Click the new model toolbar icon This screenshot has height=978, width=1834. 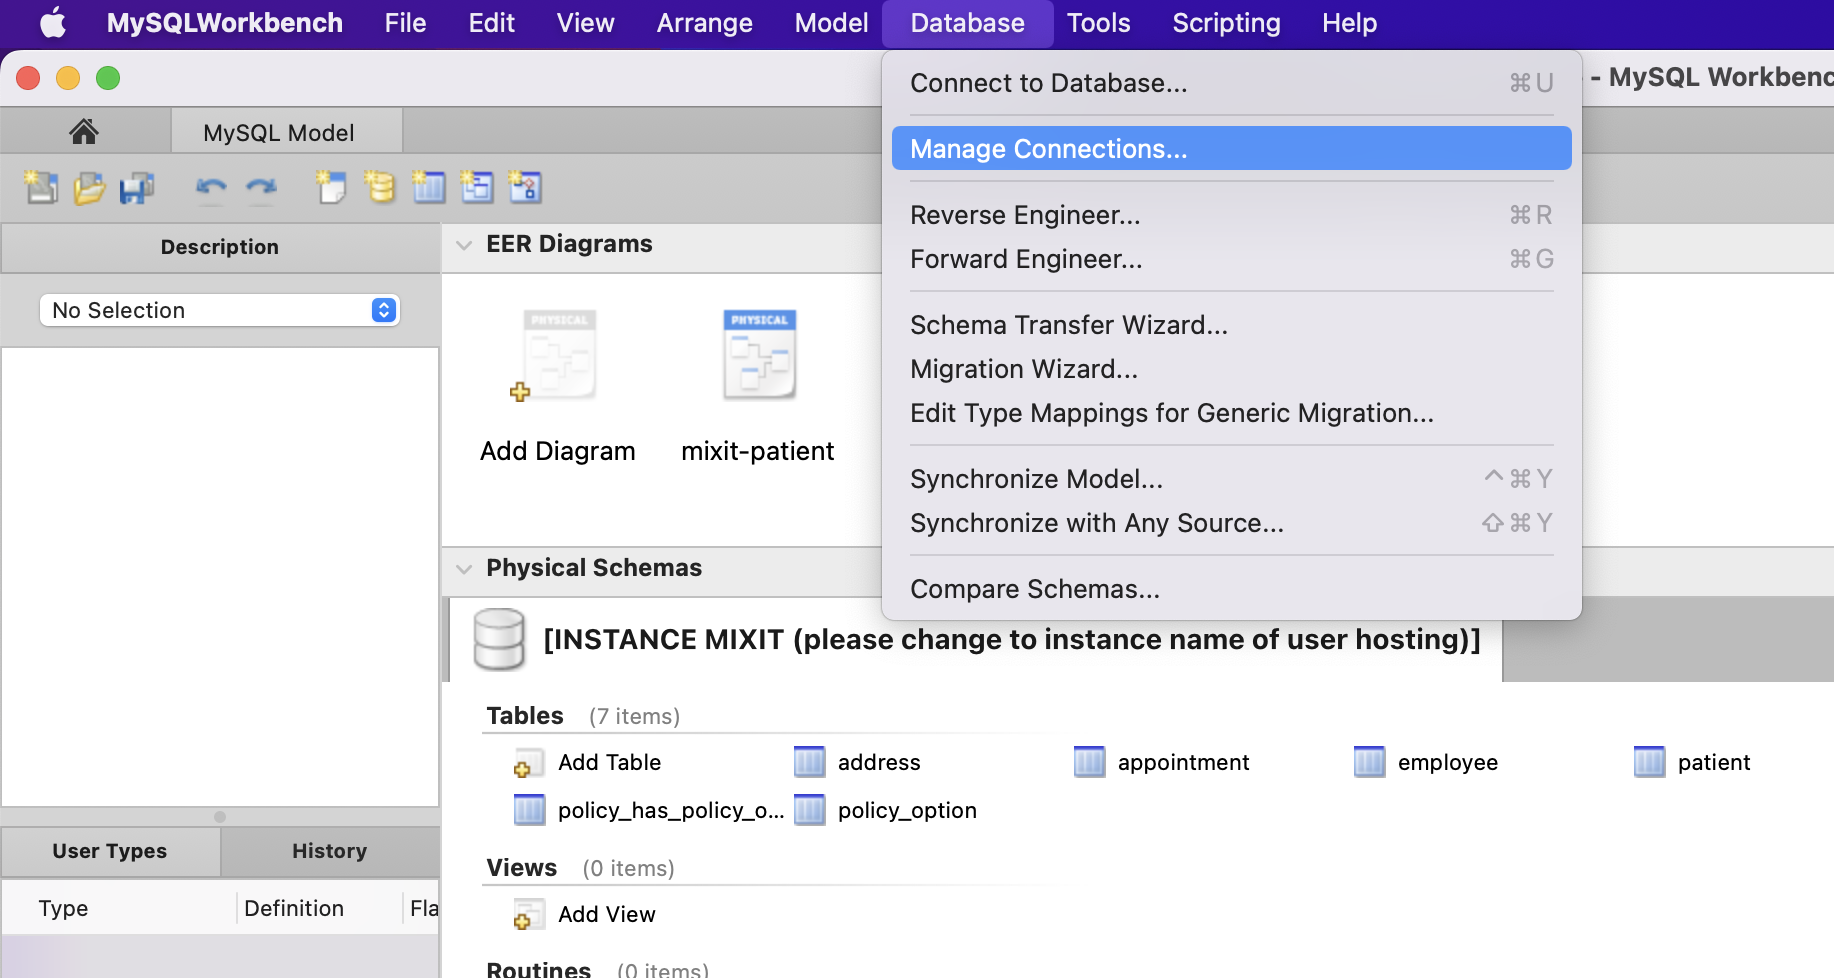pyautogui.click(x=41, y=187)
